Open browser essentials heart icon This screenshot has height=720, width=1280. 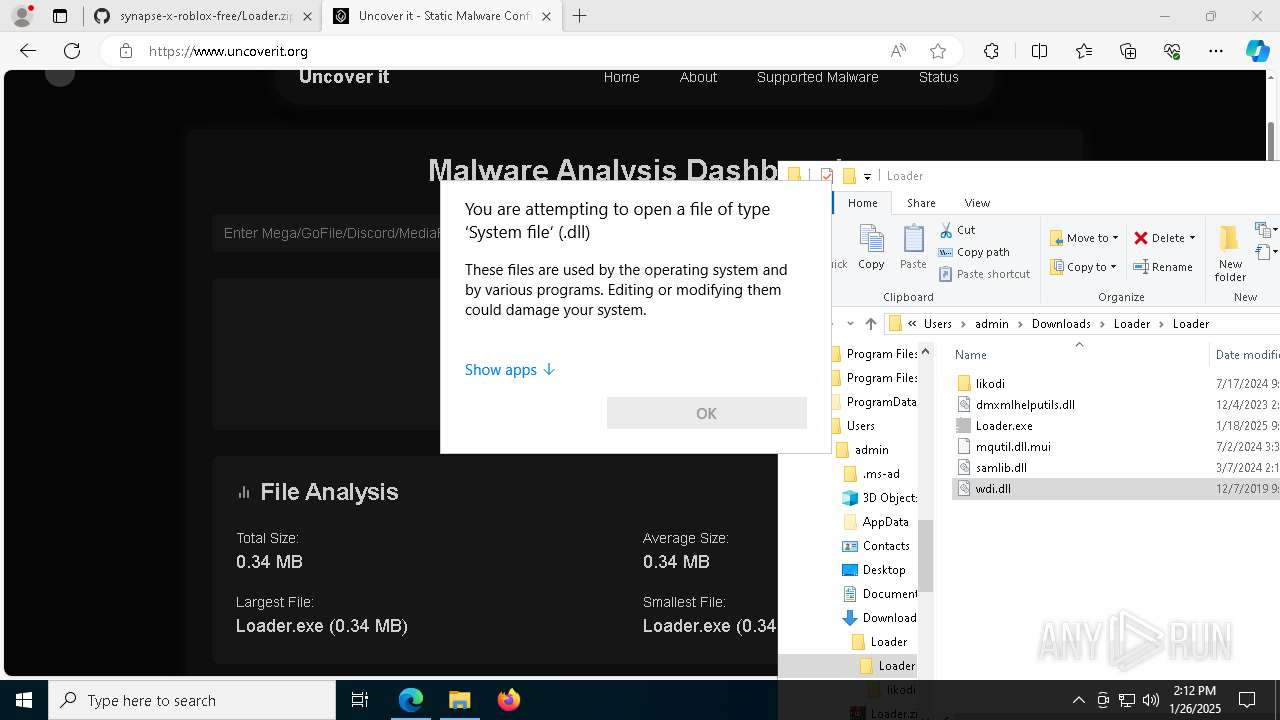point(1172,51)
